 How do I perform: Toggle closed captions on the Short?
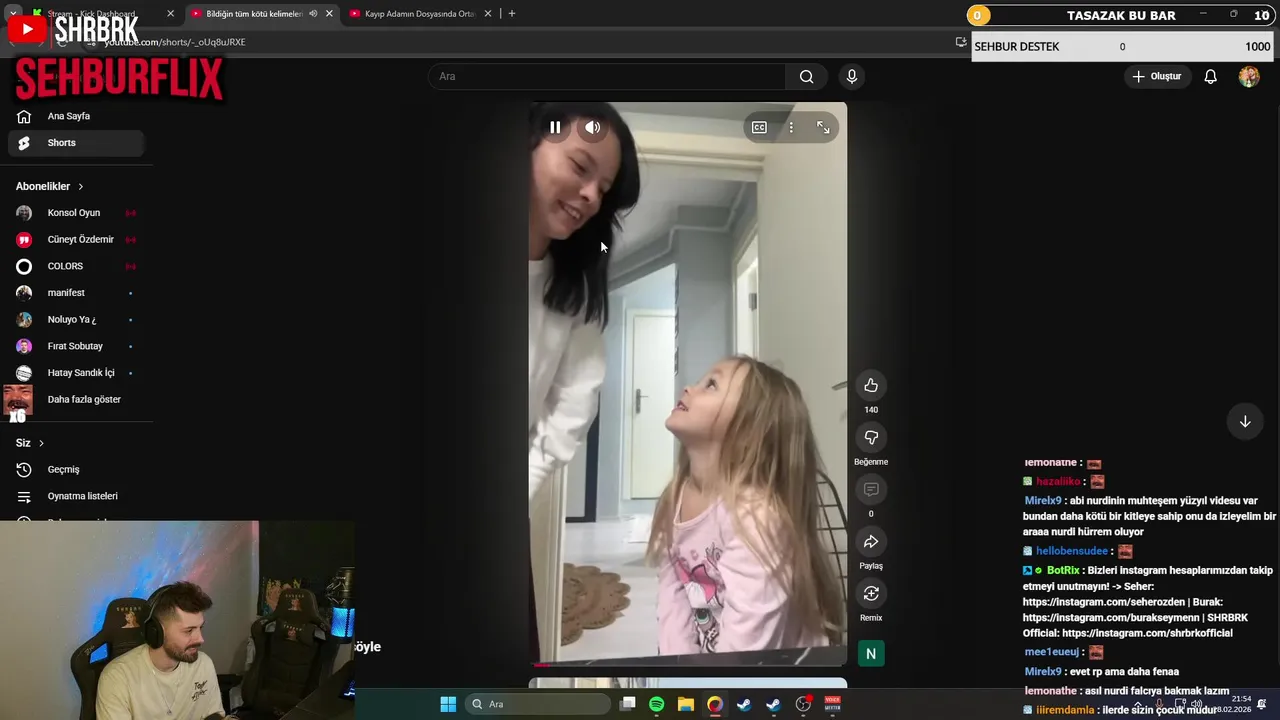[x=759, y=127]
